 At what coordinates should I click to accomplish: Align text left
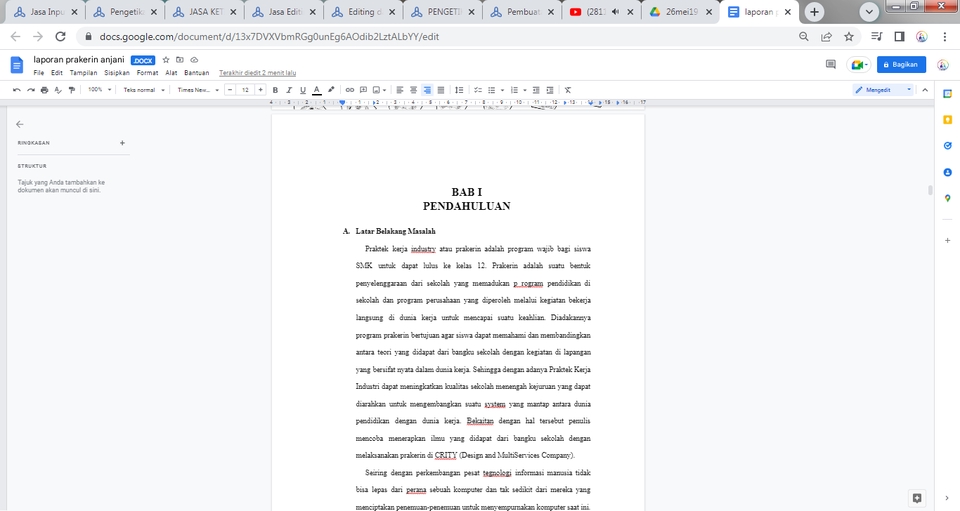coord(400,90)
